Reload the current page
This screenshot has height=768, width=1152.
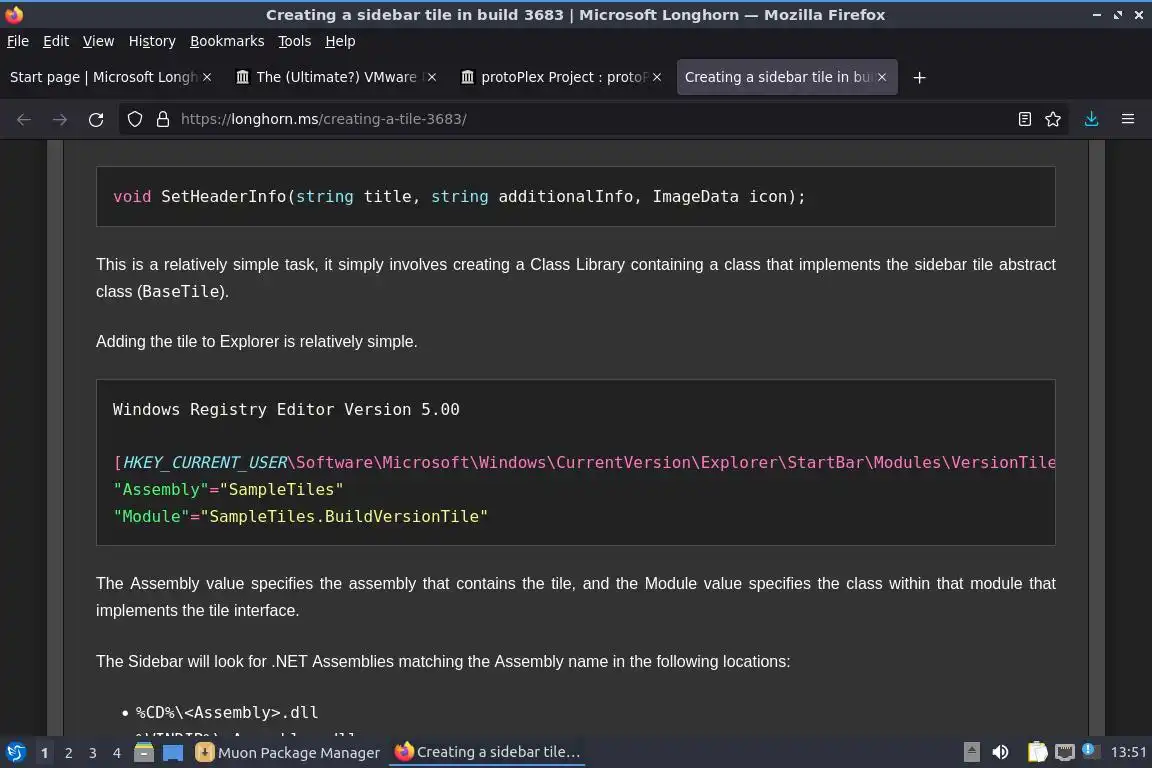tap(96, 119)
